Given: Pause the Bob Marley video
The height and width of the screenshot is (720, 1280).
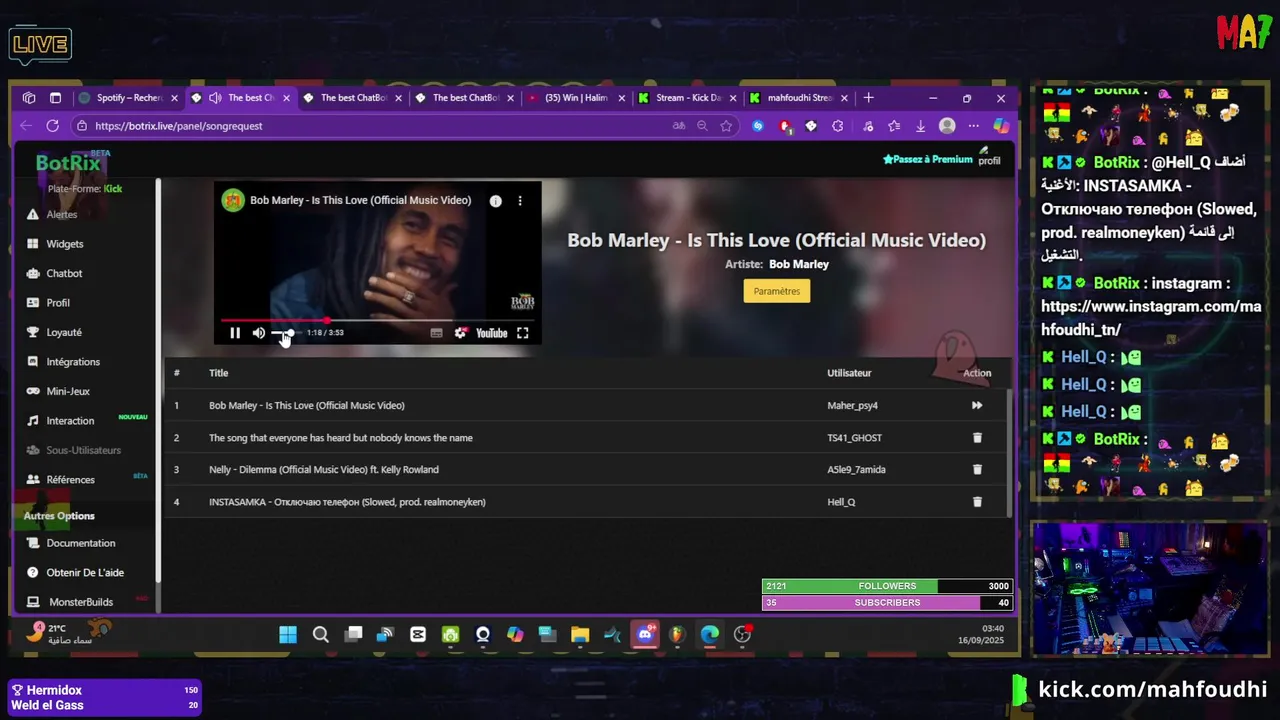Looking at the screenshot, I should click(x=235, y=333).
